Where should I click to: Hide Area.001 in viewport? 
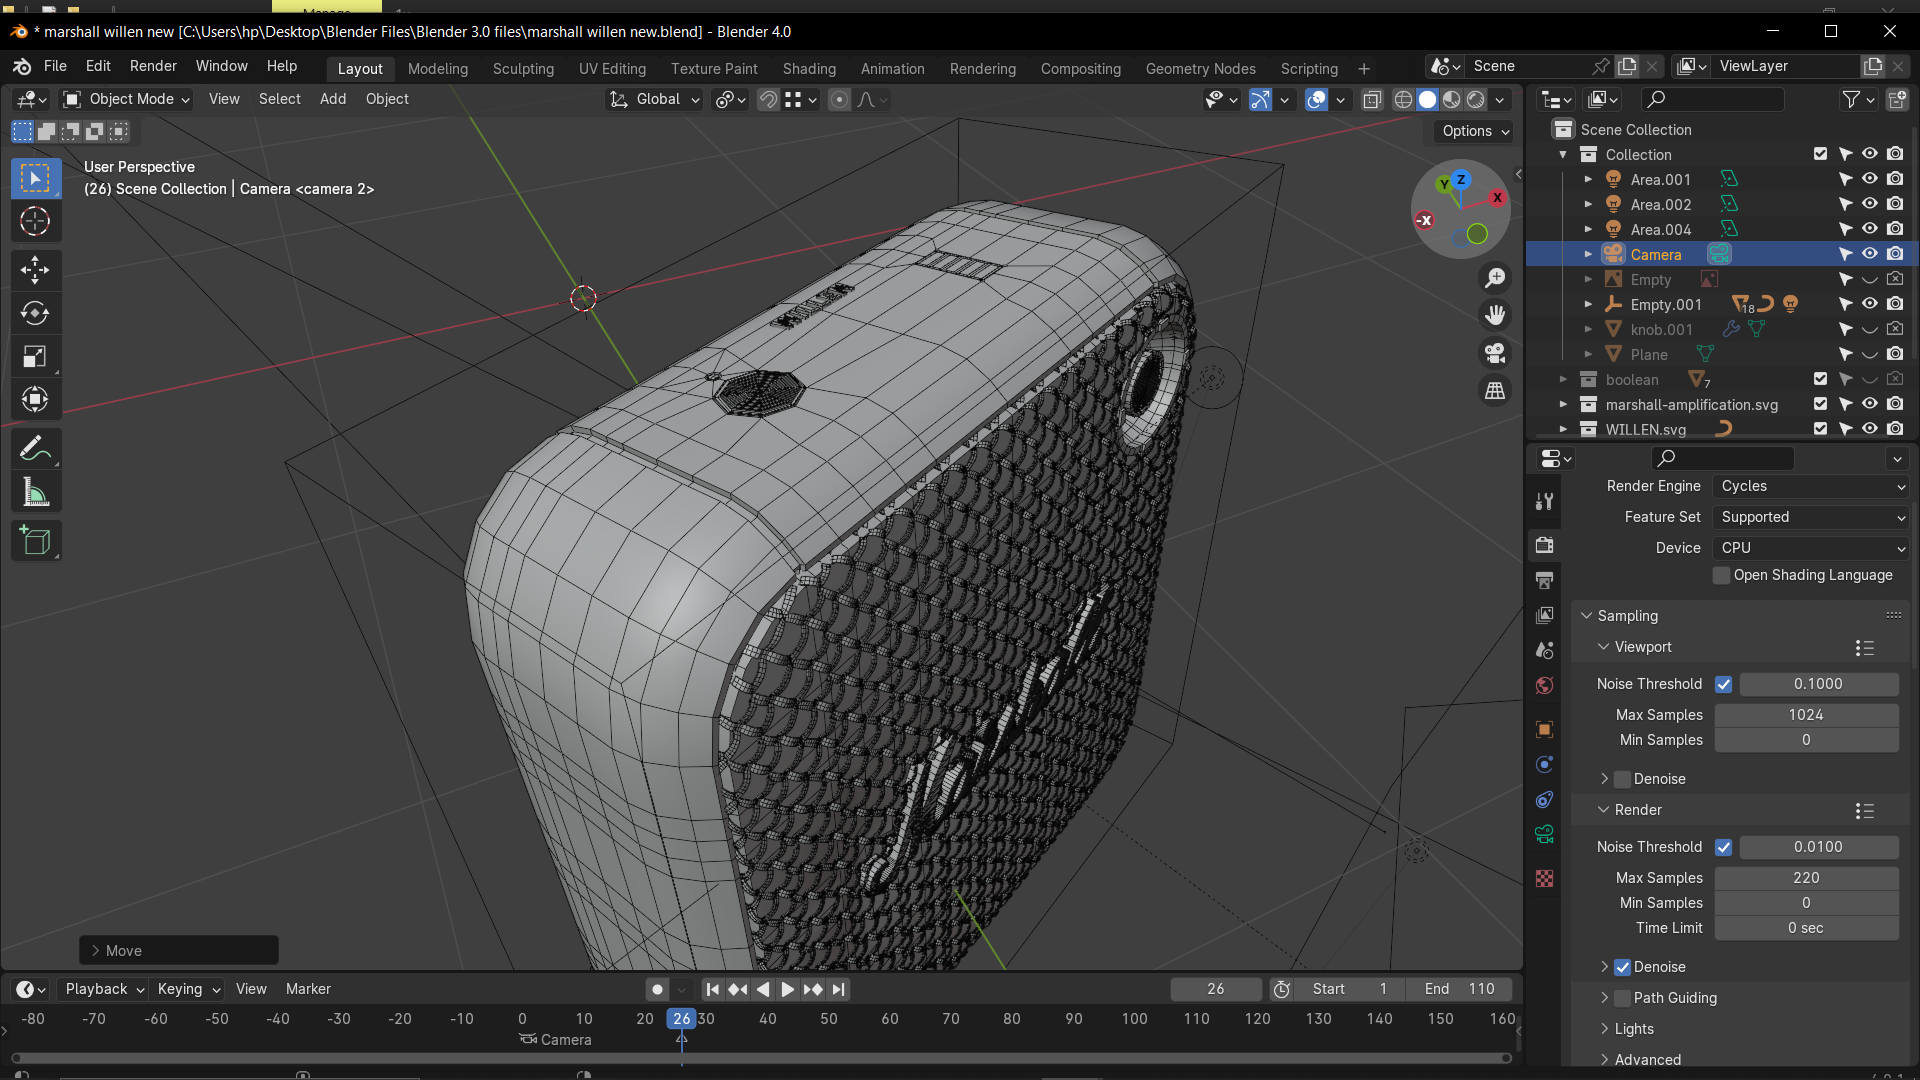(1869, 179)
